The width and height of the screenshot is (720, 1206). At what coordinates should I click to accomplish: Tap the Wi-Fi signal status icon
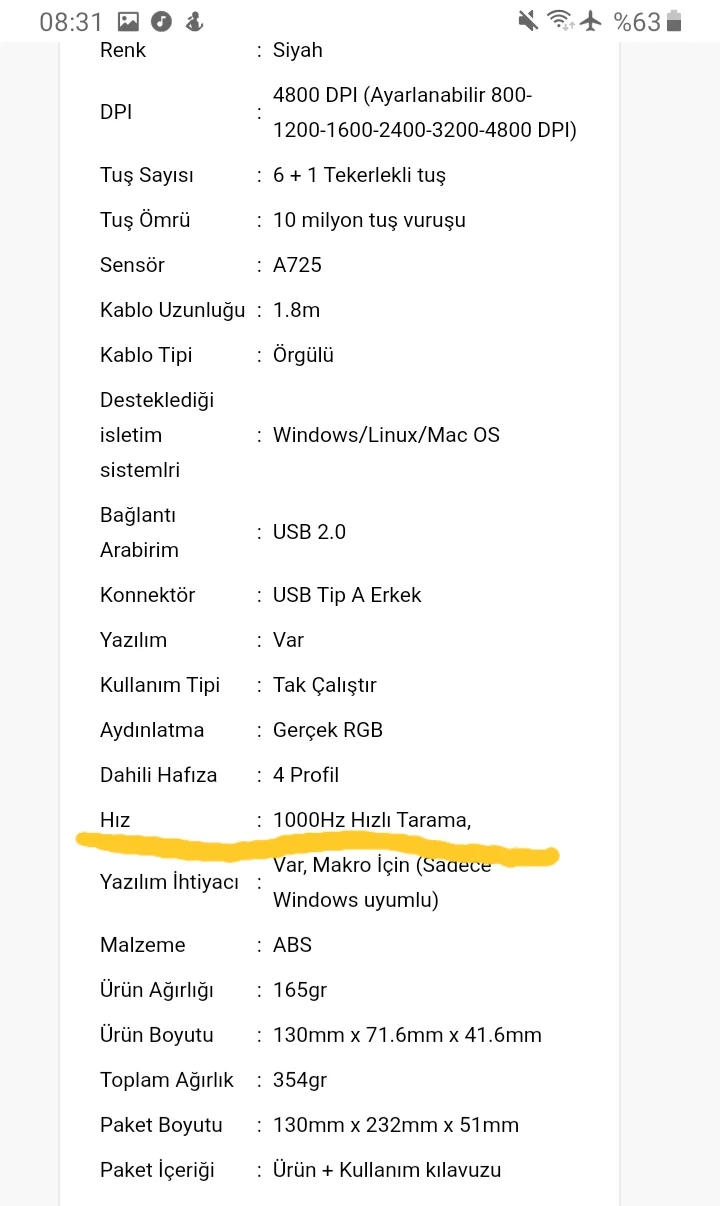(560, 21)
